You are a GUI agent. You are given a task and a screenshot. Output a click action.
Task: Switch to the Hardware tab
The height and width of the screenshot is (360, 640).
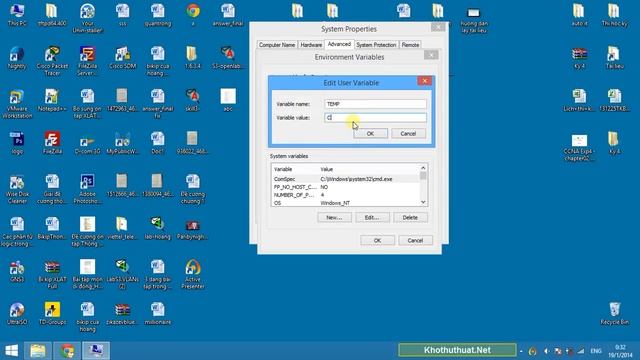[x=311, y=45]
